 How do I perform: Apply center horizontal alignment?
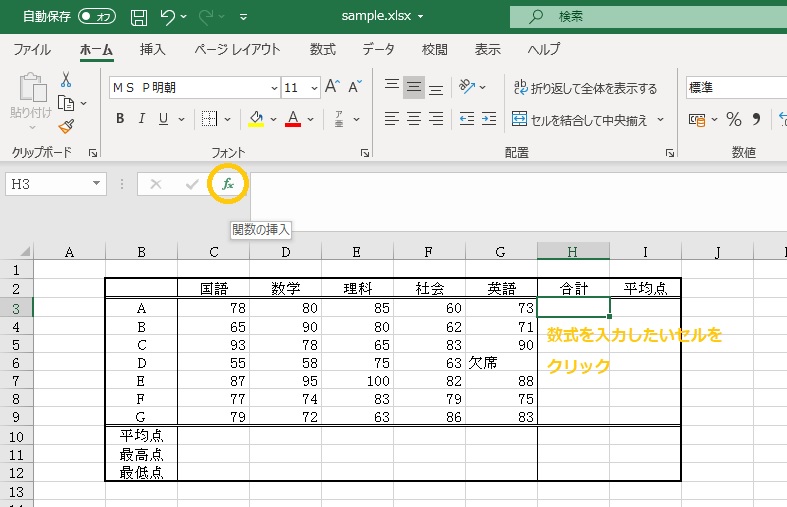pos(413,119)
